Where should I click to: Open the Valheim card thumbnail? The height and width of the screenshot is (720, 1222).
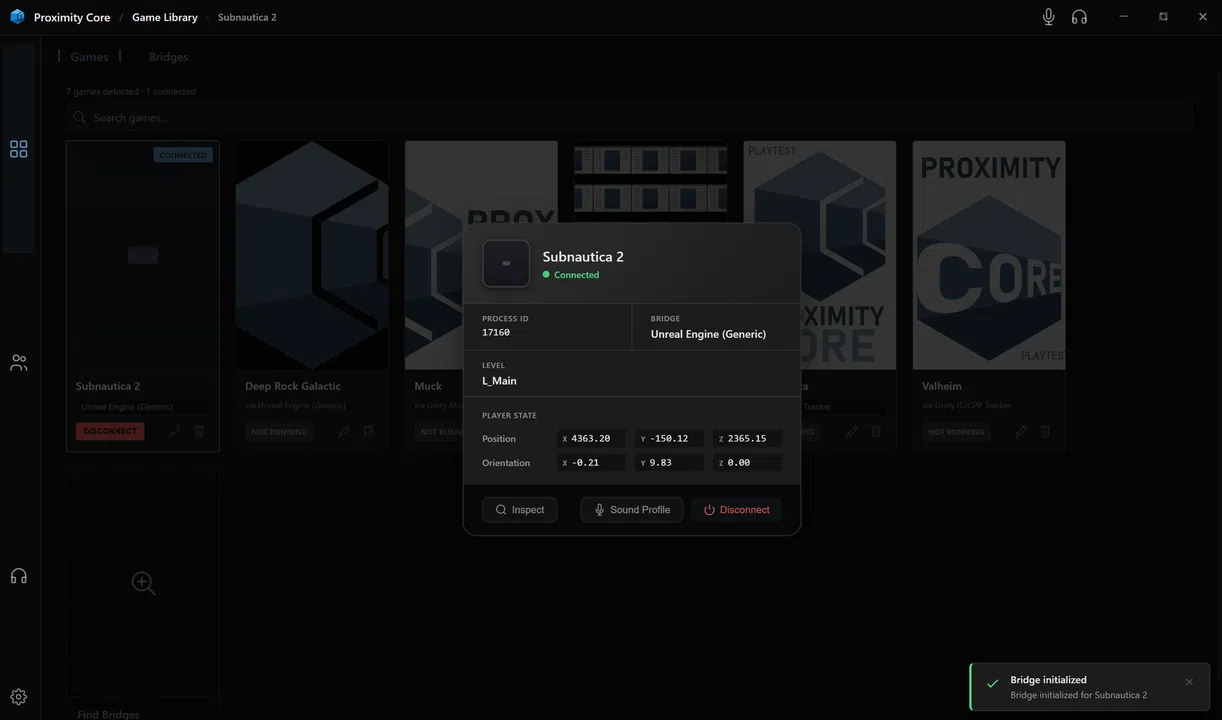(x=989, y=256)
